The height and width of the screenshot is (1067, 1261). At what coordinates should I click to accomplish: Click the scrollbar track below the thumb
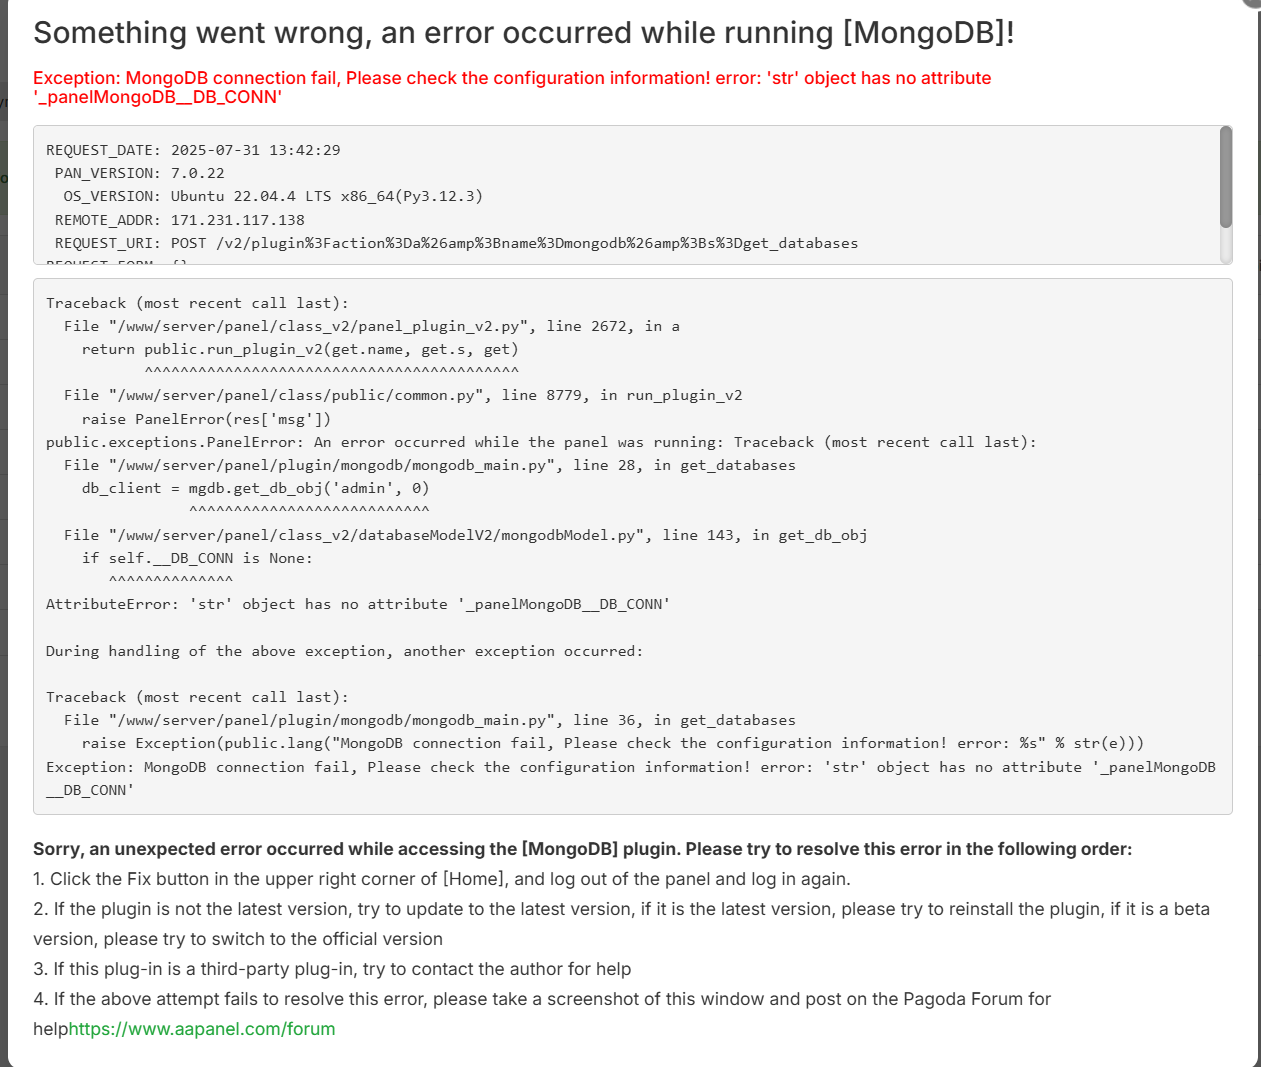pyautogui.click(x=1226, y=246)
